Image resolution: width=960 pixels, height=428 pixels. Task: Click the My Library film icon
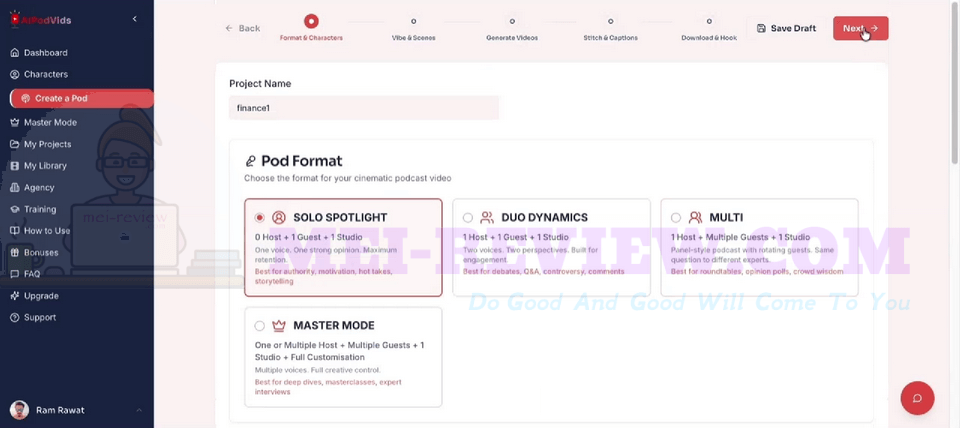pyautogui.click(x=15, y=165)
